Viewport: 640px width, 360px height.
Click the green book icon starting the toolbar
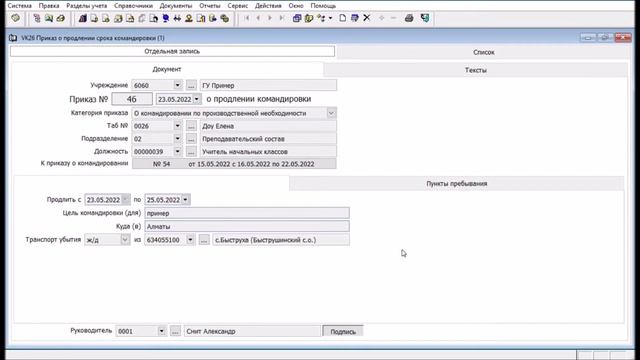[16, 18]
